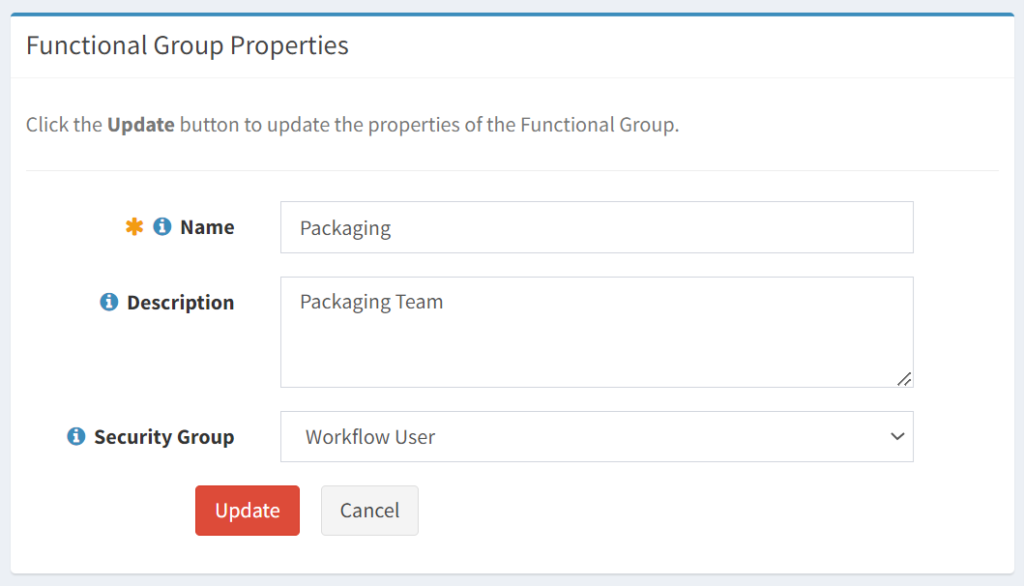This screenshot has width=1024, height=586.
Task: Click the Functional Group Properties heading
Action: pyautogui.click(x=186, y=45)
